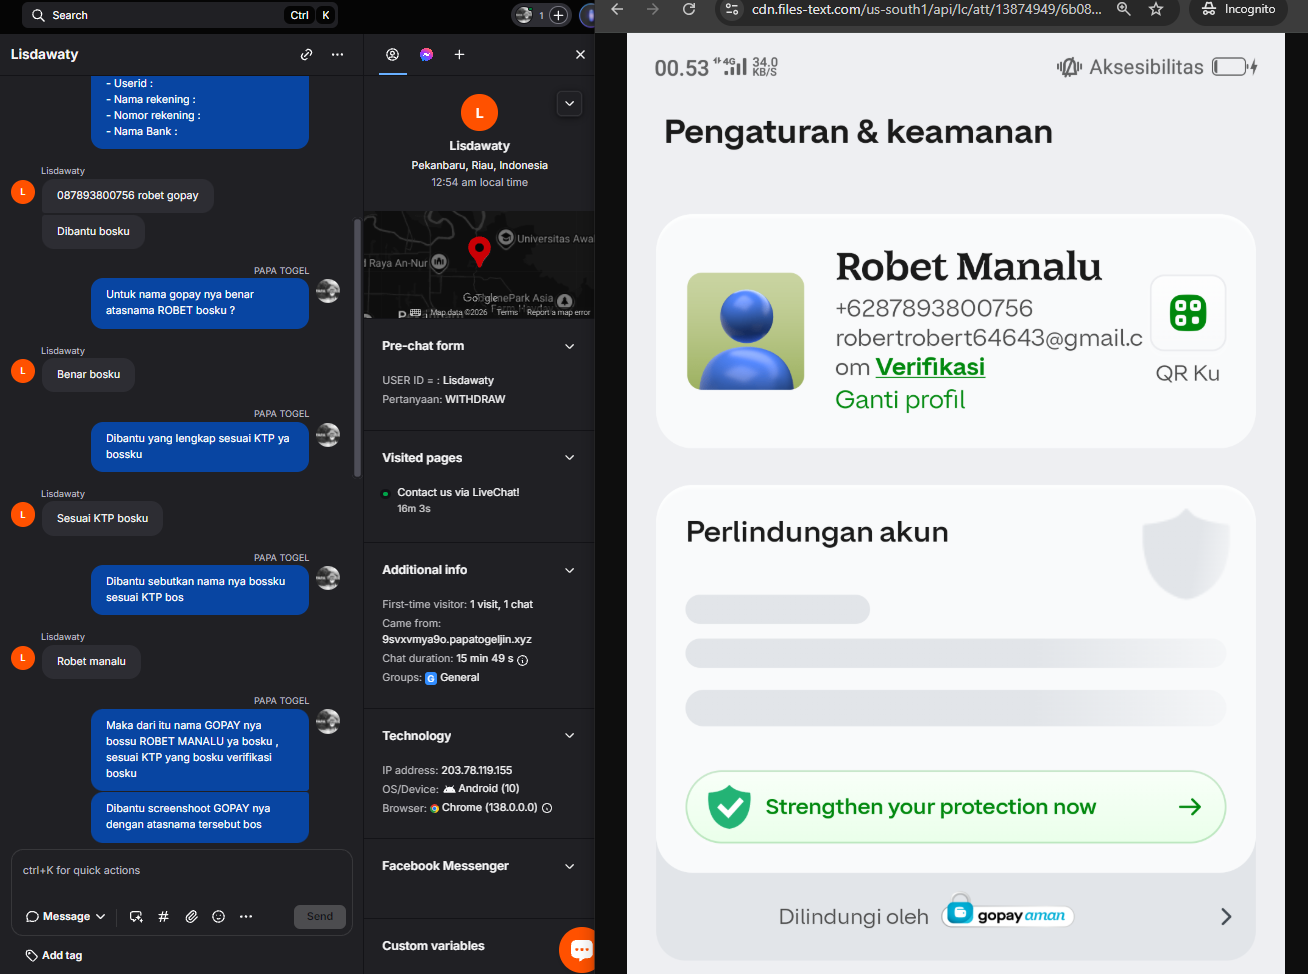Add new app with plus icon

459,54
